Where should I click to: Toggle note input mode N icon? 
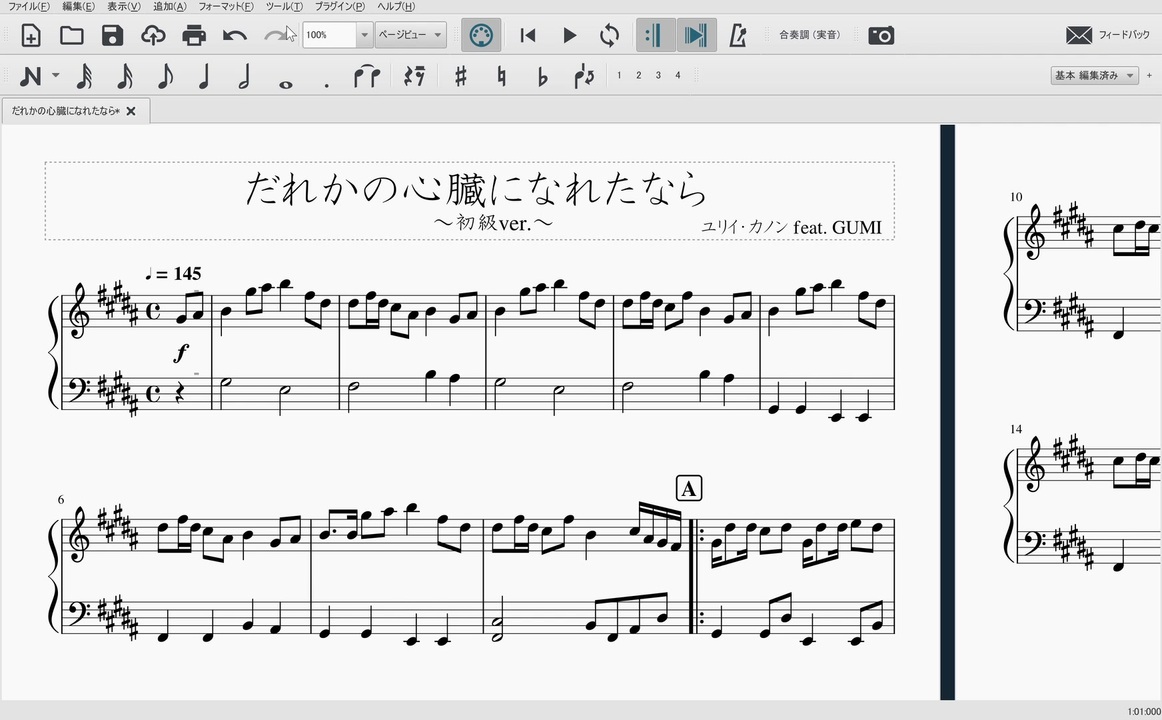click(x=30, y=76)
